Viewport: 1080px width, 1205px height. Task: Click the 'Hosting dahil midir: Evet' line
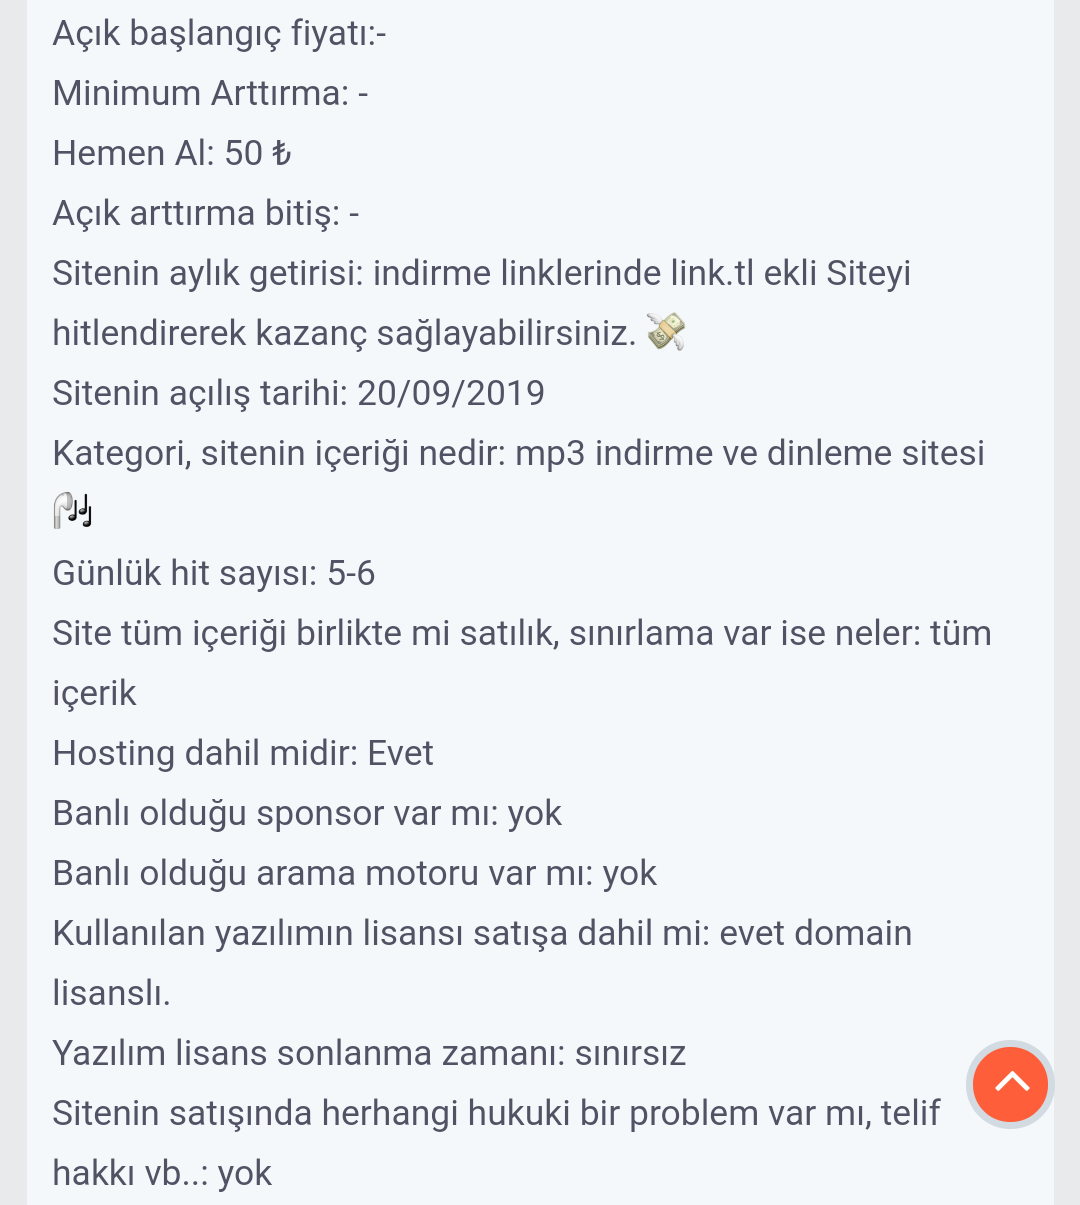pos(243,753)
